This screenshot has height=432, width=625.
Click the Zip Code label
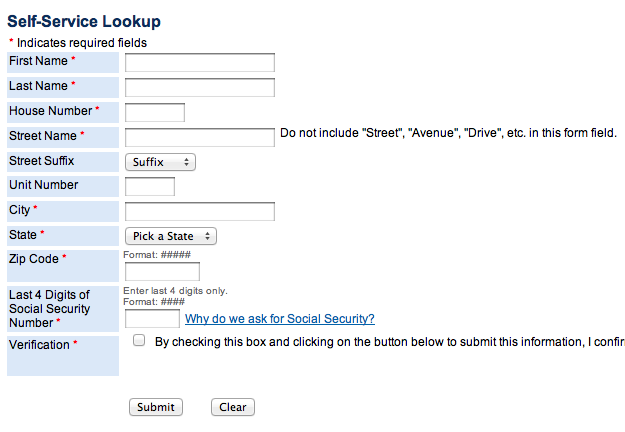click(34, 258)
